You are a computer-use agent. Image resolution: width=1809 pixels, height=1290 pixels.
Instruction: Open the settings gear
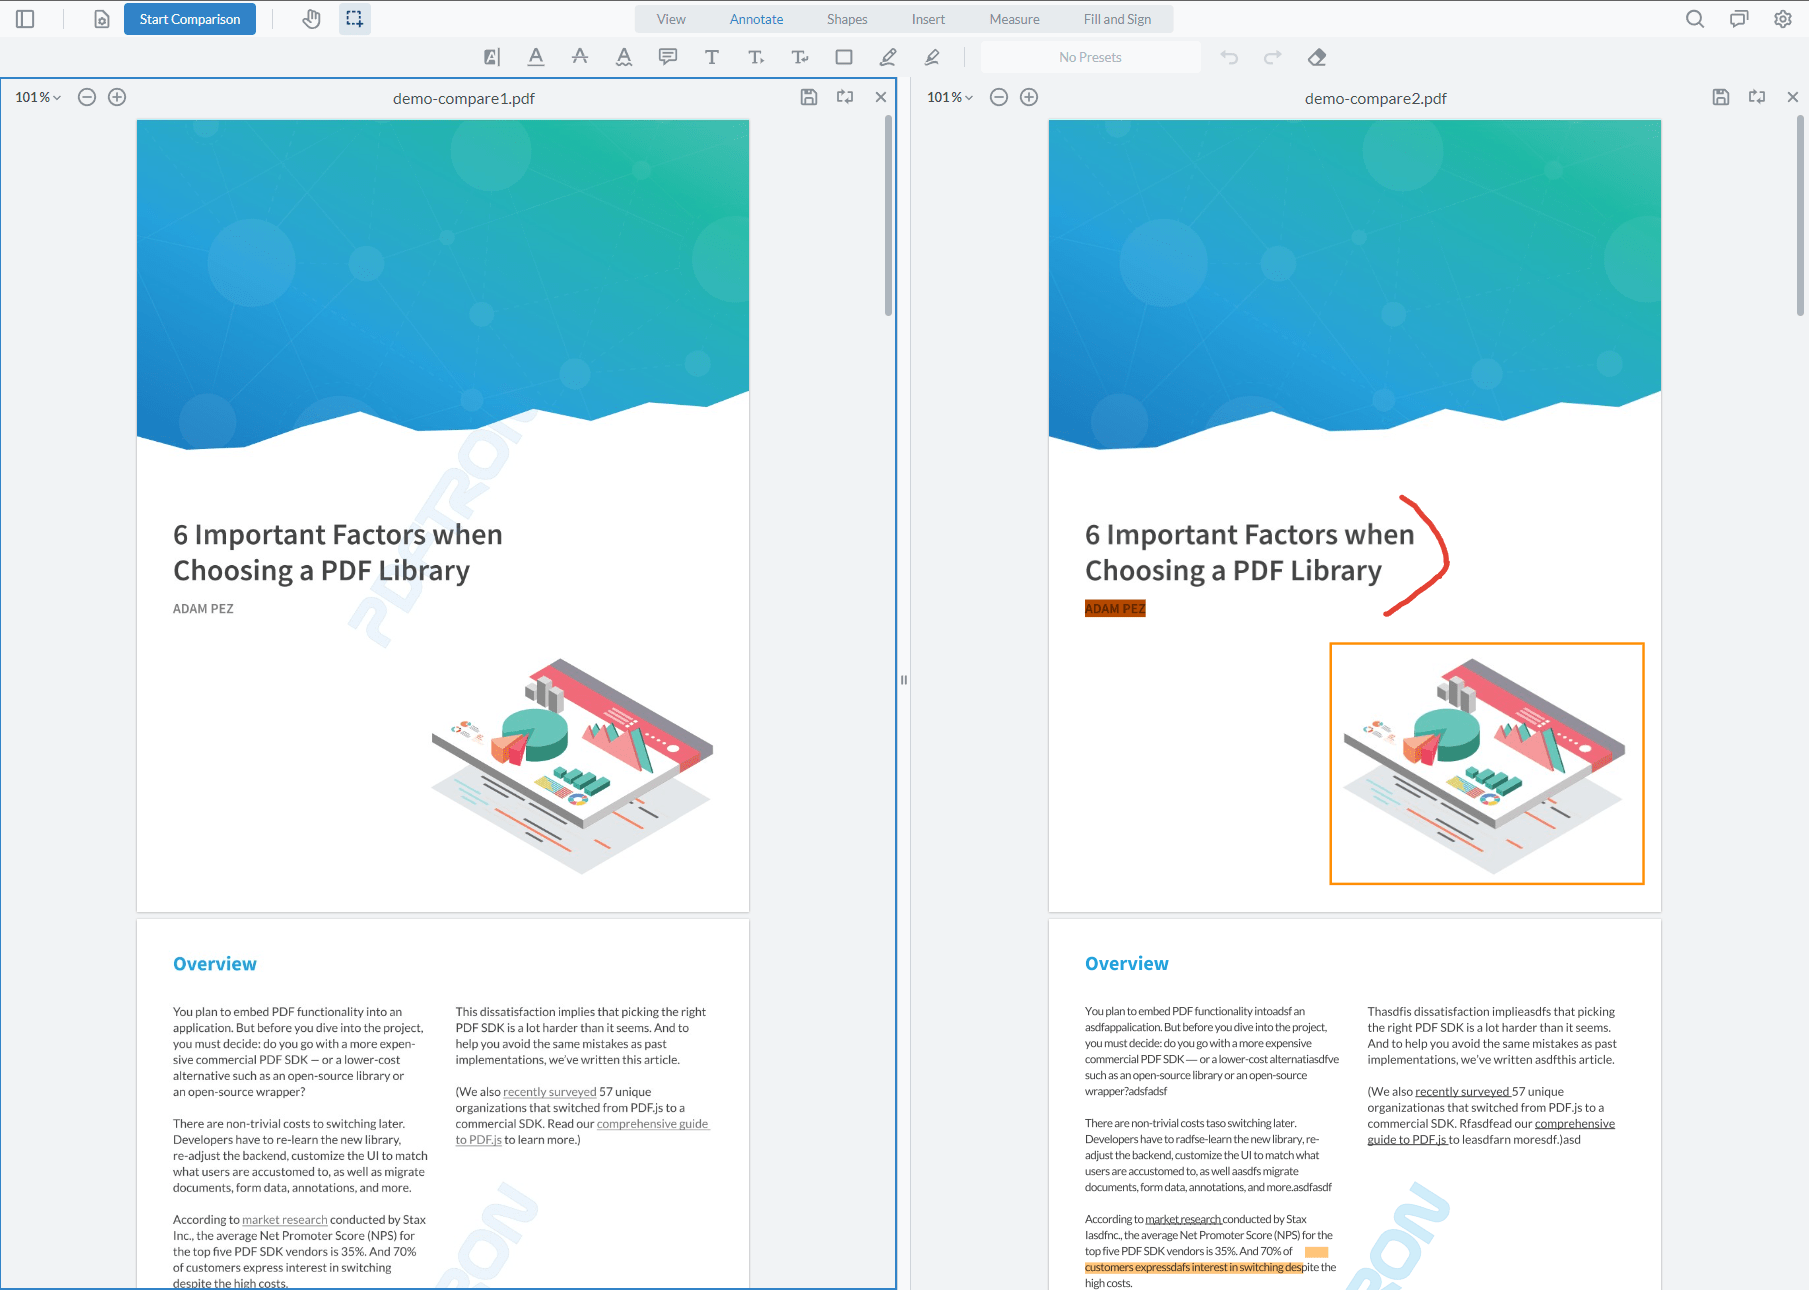coord(1783,19)
